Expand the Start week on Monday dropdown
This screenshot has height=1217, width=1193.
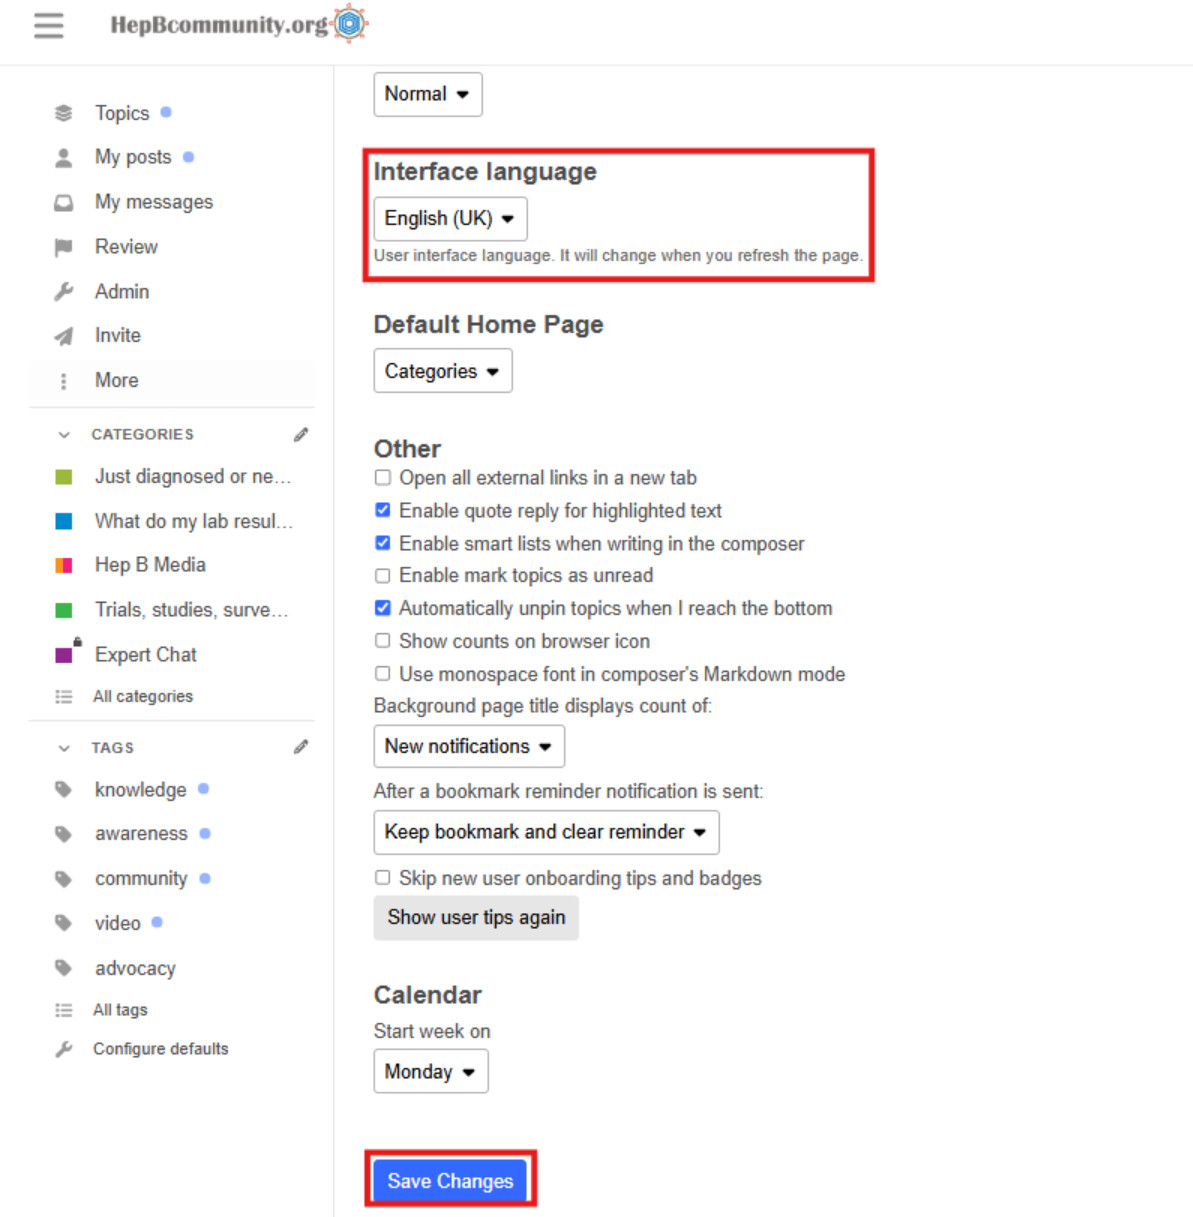[x=430, y=1071]
